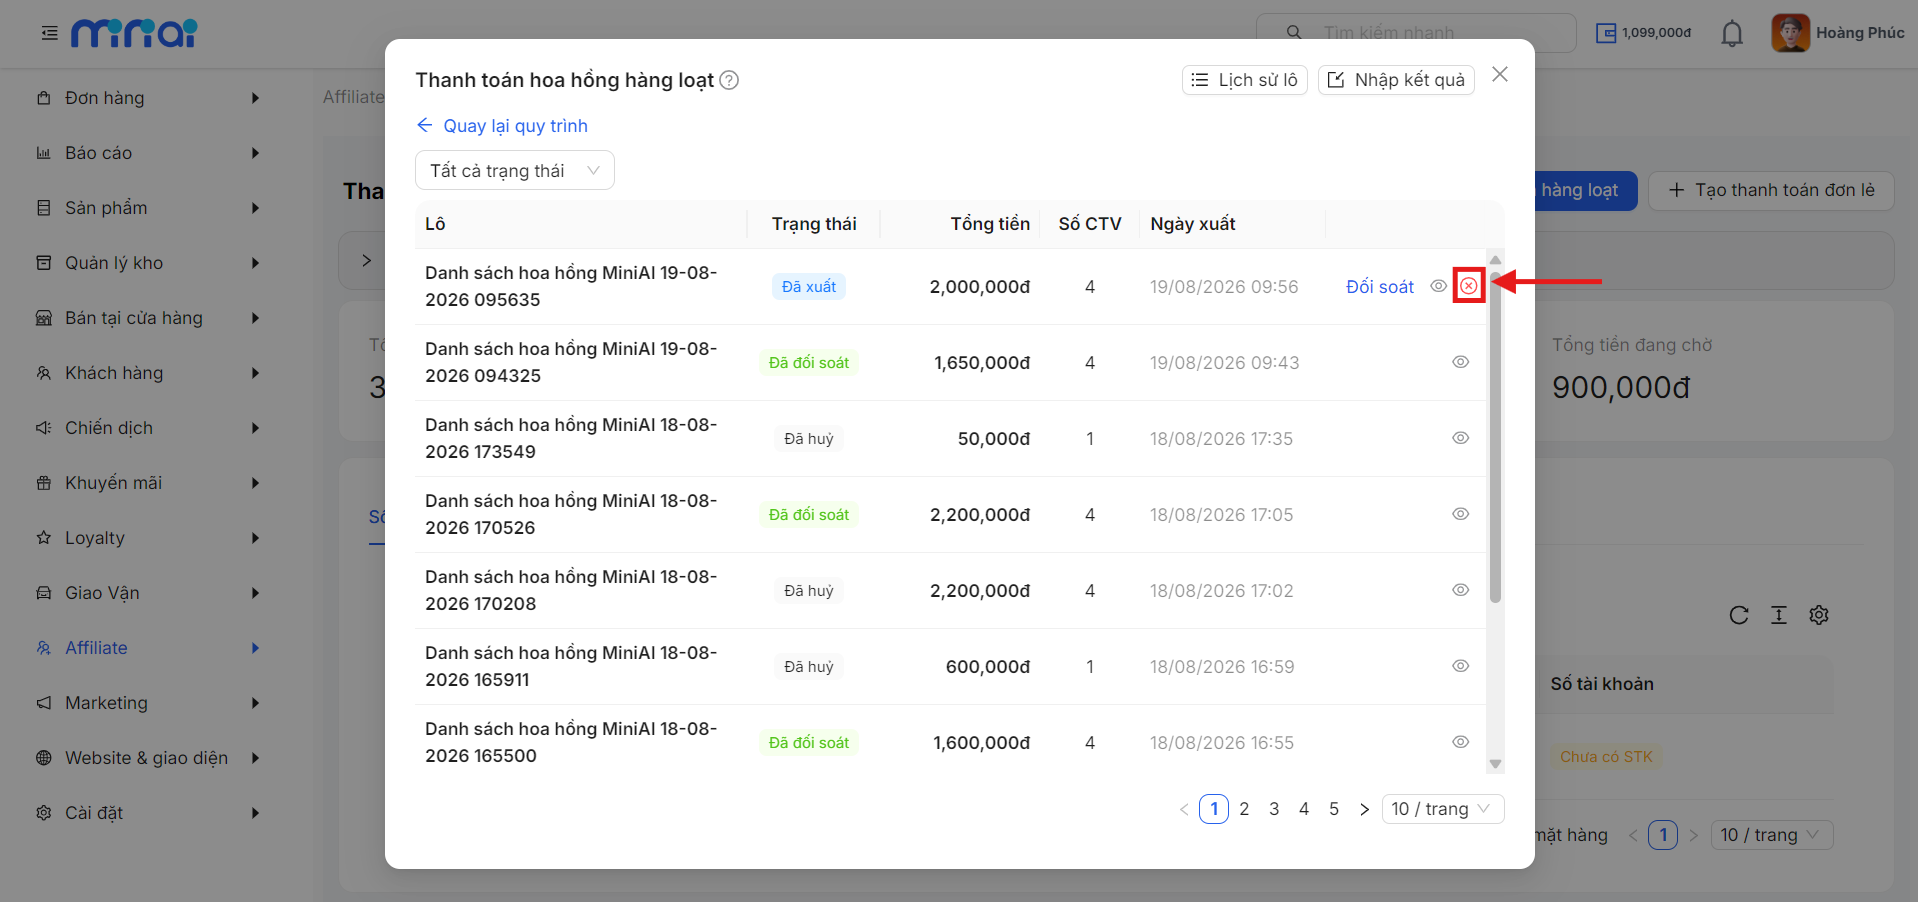The image size is (1918, 902).
Task: Click the refresh icon on the background table toolbar
Action: click(x=1739, y=615)
